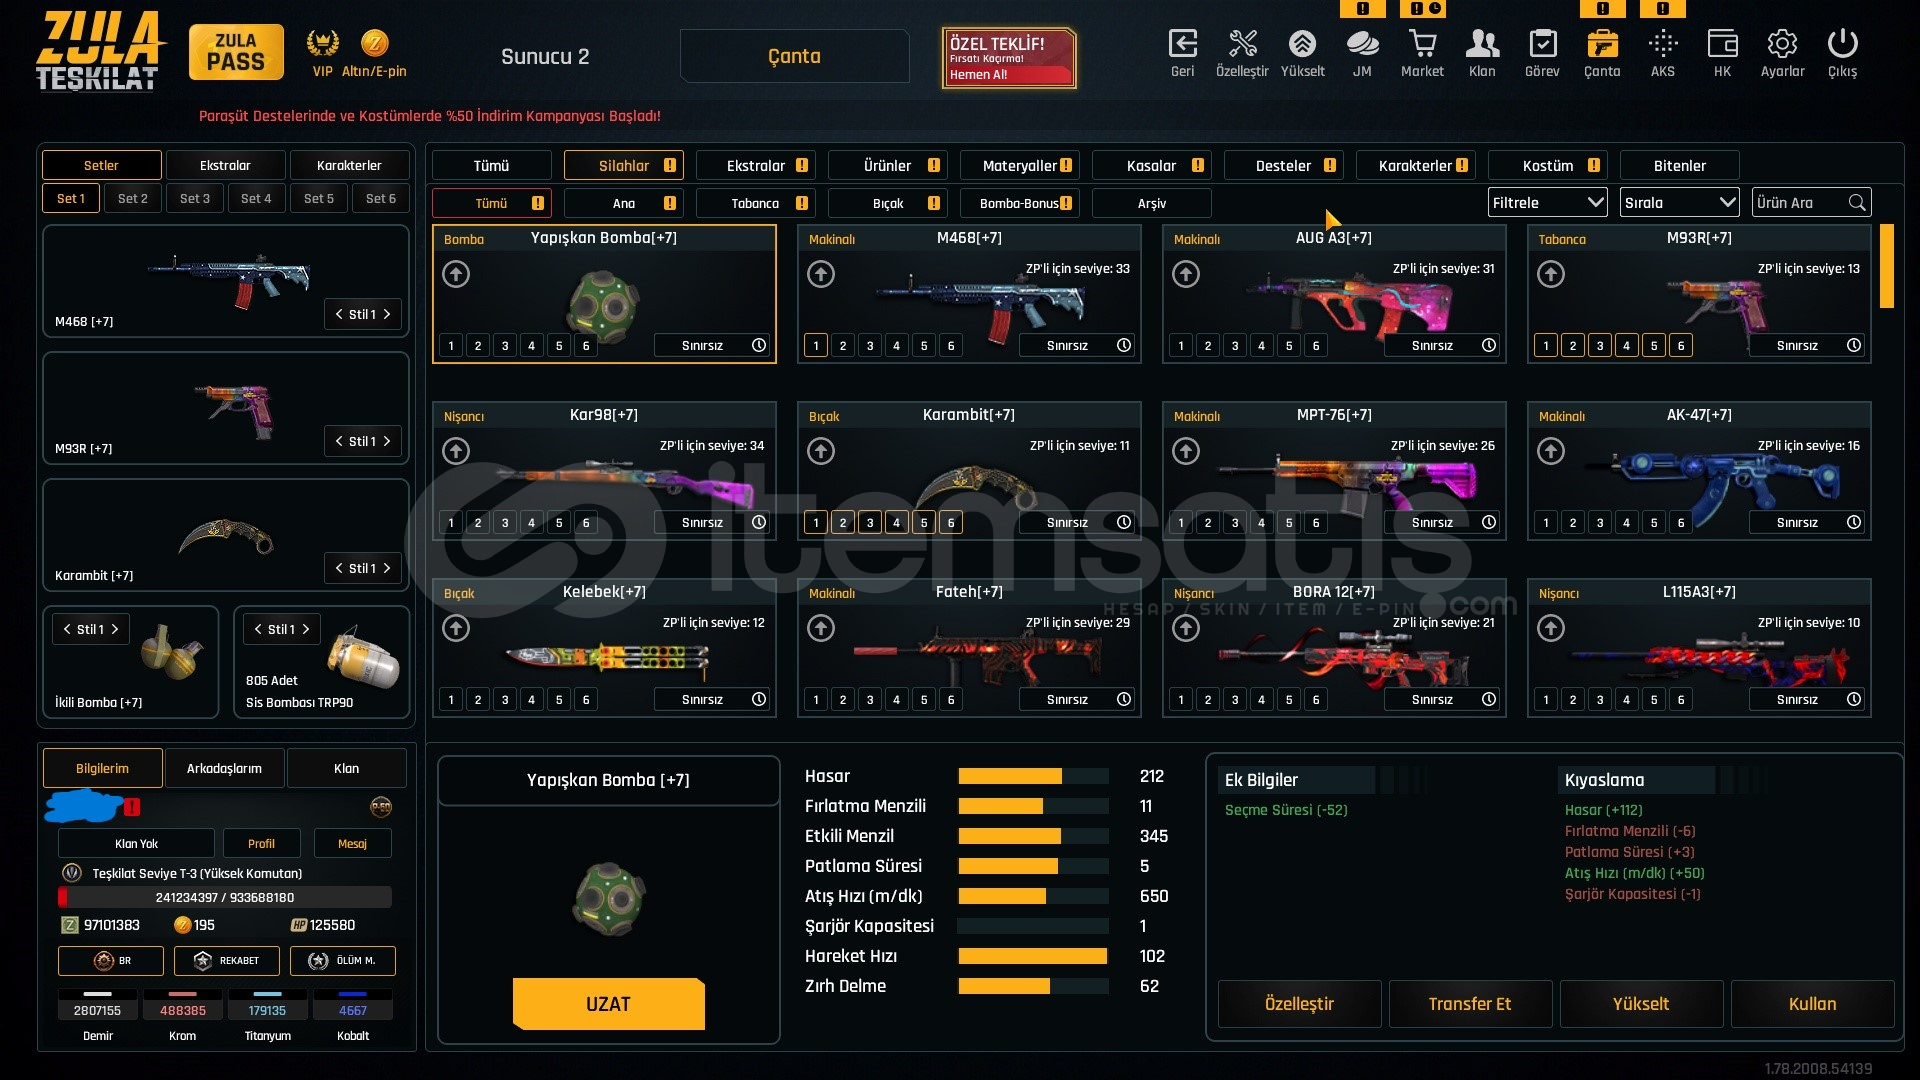Click next style arrow for M93R set slot
The width and height of the screenshot is (1920, 1080).
point(387,441)
